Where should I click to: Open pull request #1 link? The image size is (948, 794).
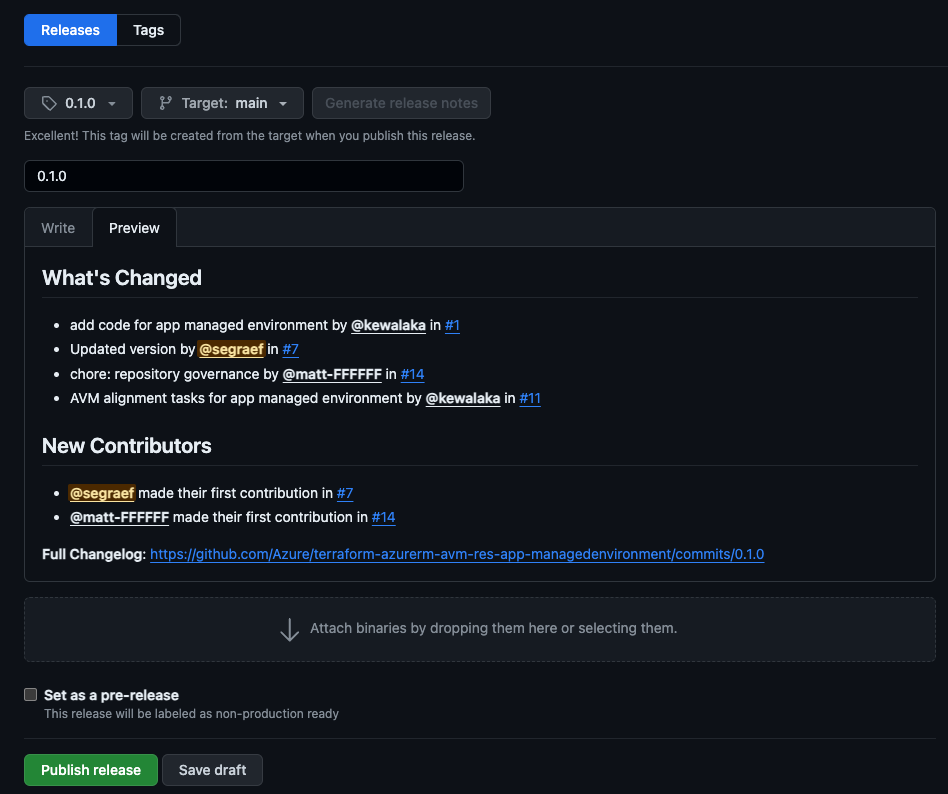(x=452, y=325)
